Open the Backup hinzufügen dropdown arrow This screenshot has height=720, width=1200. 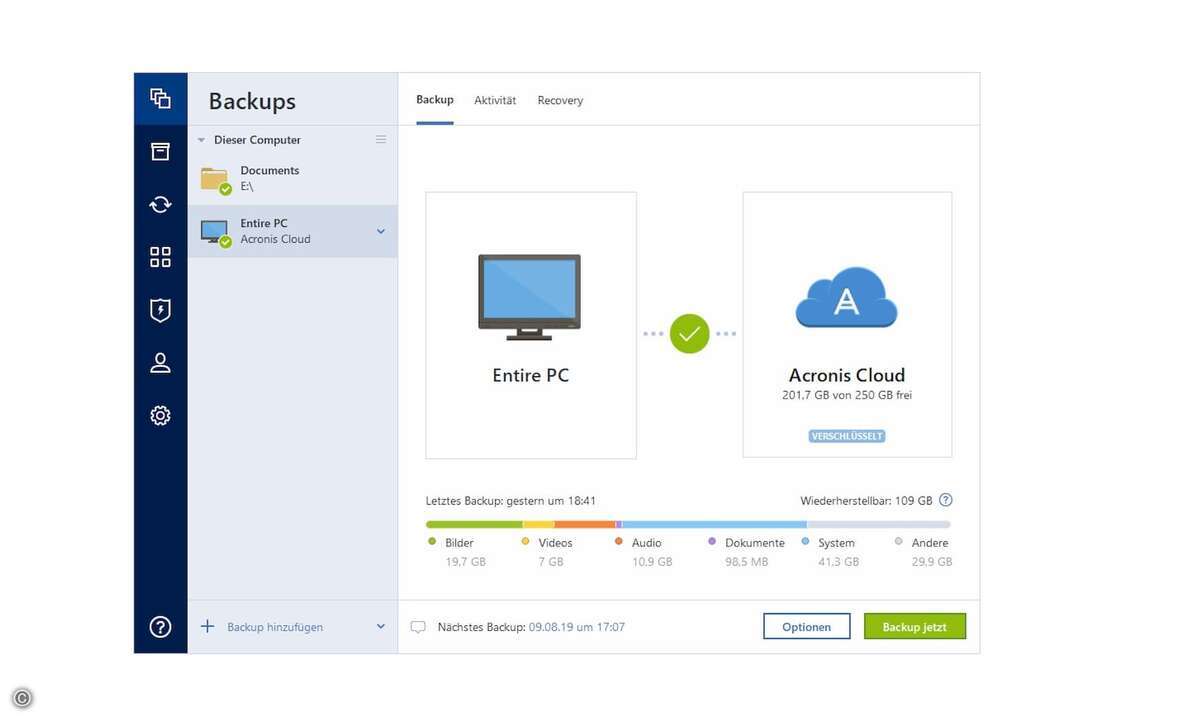click(380, 627)
